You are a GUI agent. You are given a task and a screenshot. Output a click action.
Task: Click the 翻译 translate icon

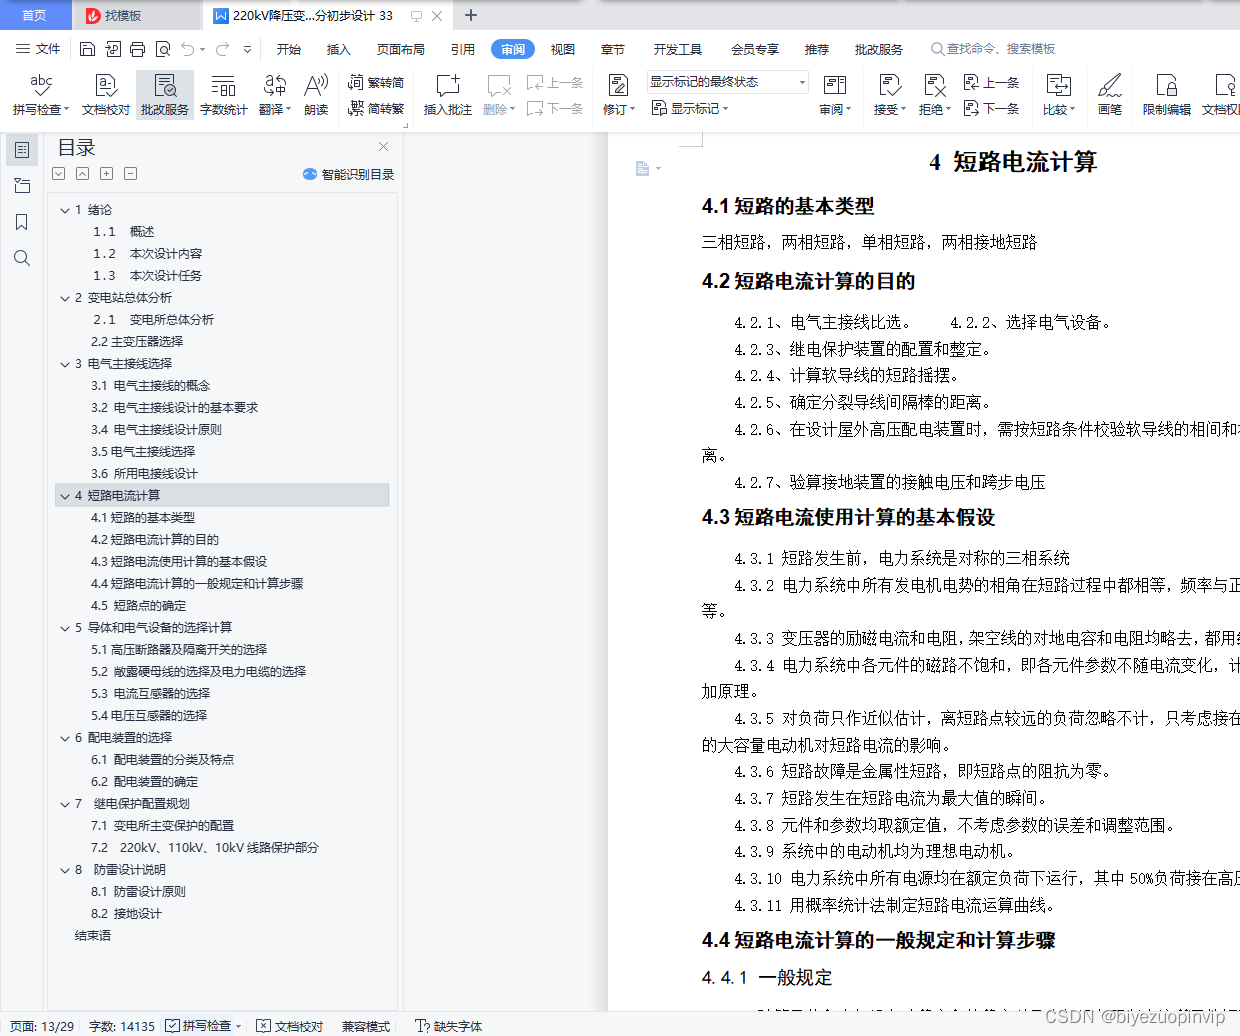pos(275,85)
